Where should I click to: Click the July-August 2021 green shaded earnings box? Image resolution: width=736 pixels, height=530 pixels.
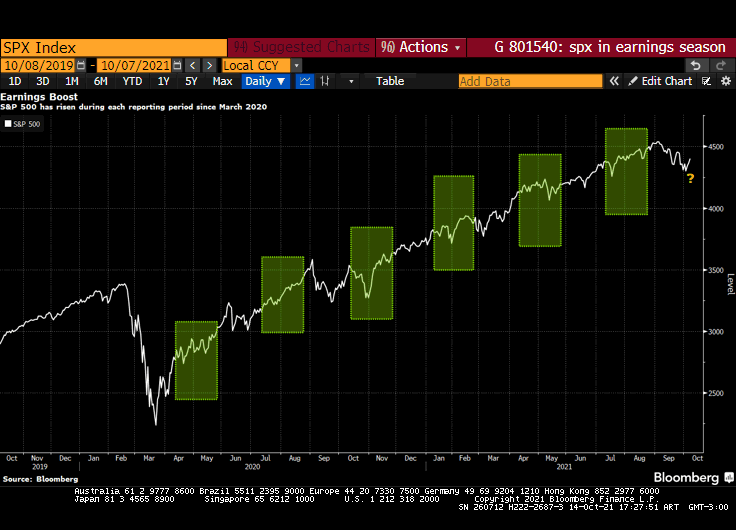click(x=627, y=171)
